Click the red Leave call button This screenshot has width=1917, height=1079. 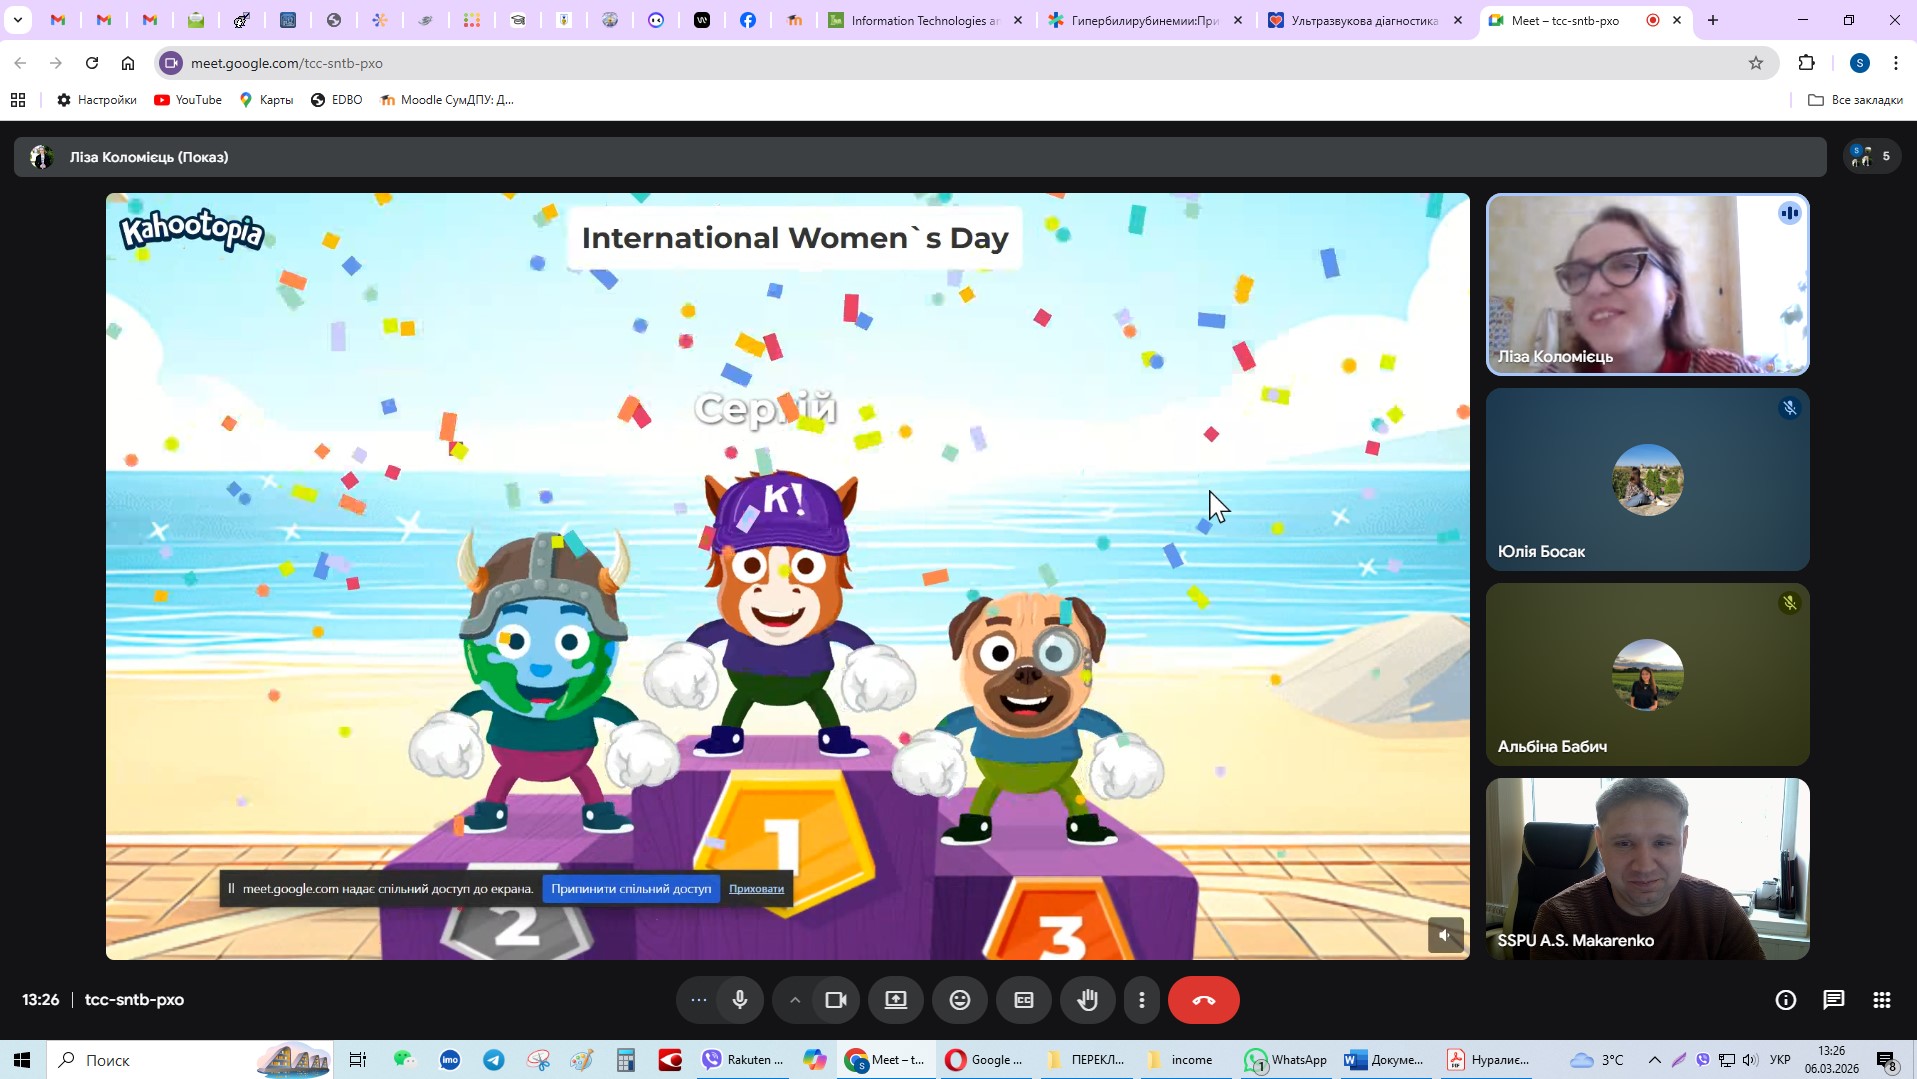1203,1000
